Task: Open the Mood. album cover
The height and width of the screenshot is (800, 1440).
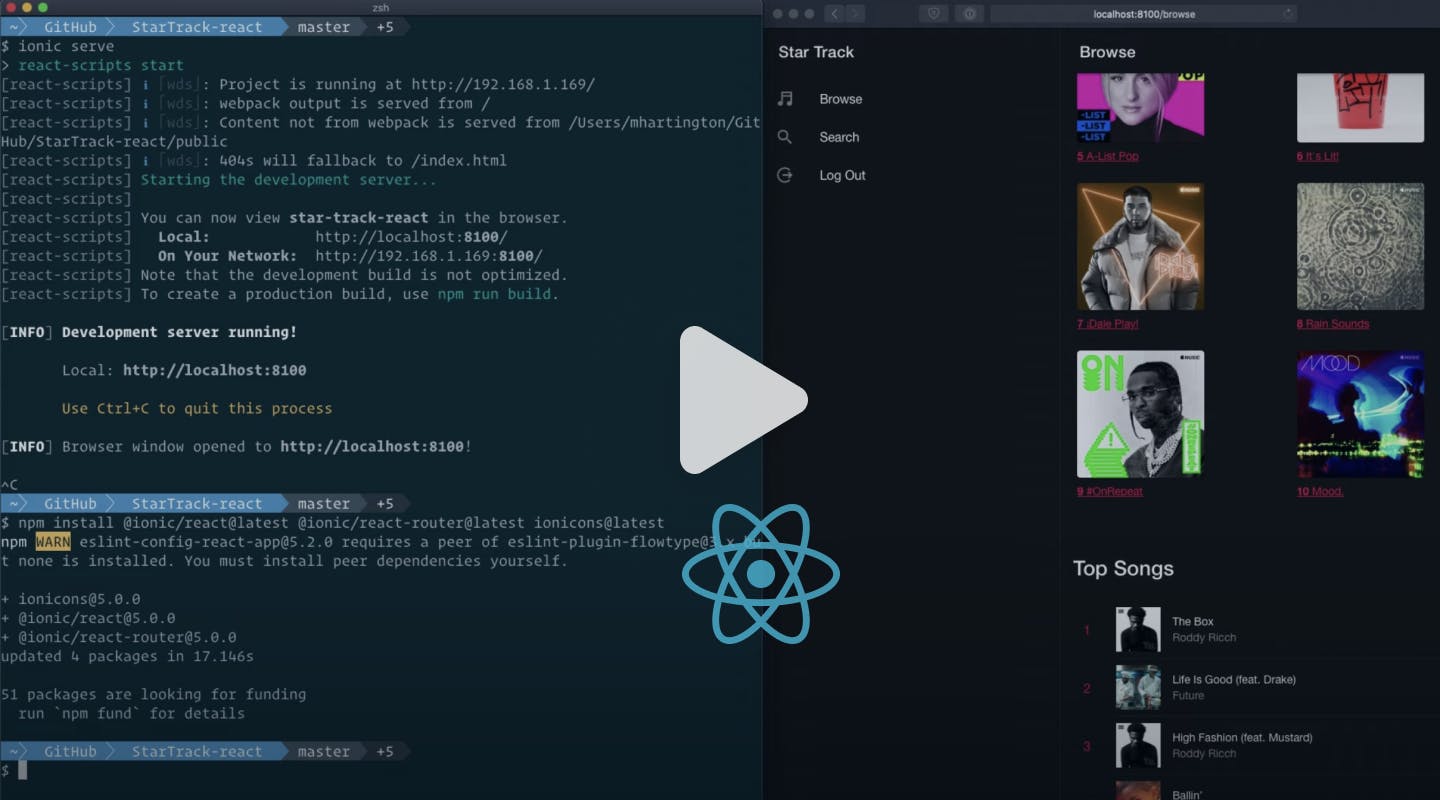Action: [1360, 414]
